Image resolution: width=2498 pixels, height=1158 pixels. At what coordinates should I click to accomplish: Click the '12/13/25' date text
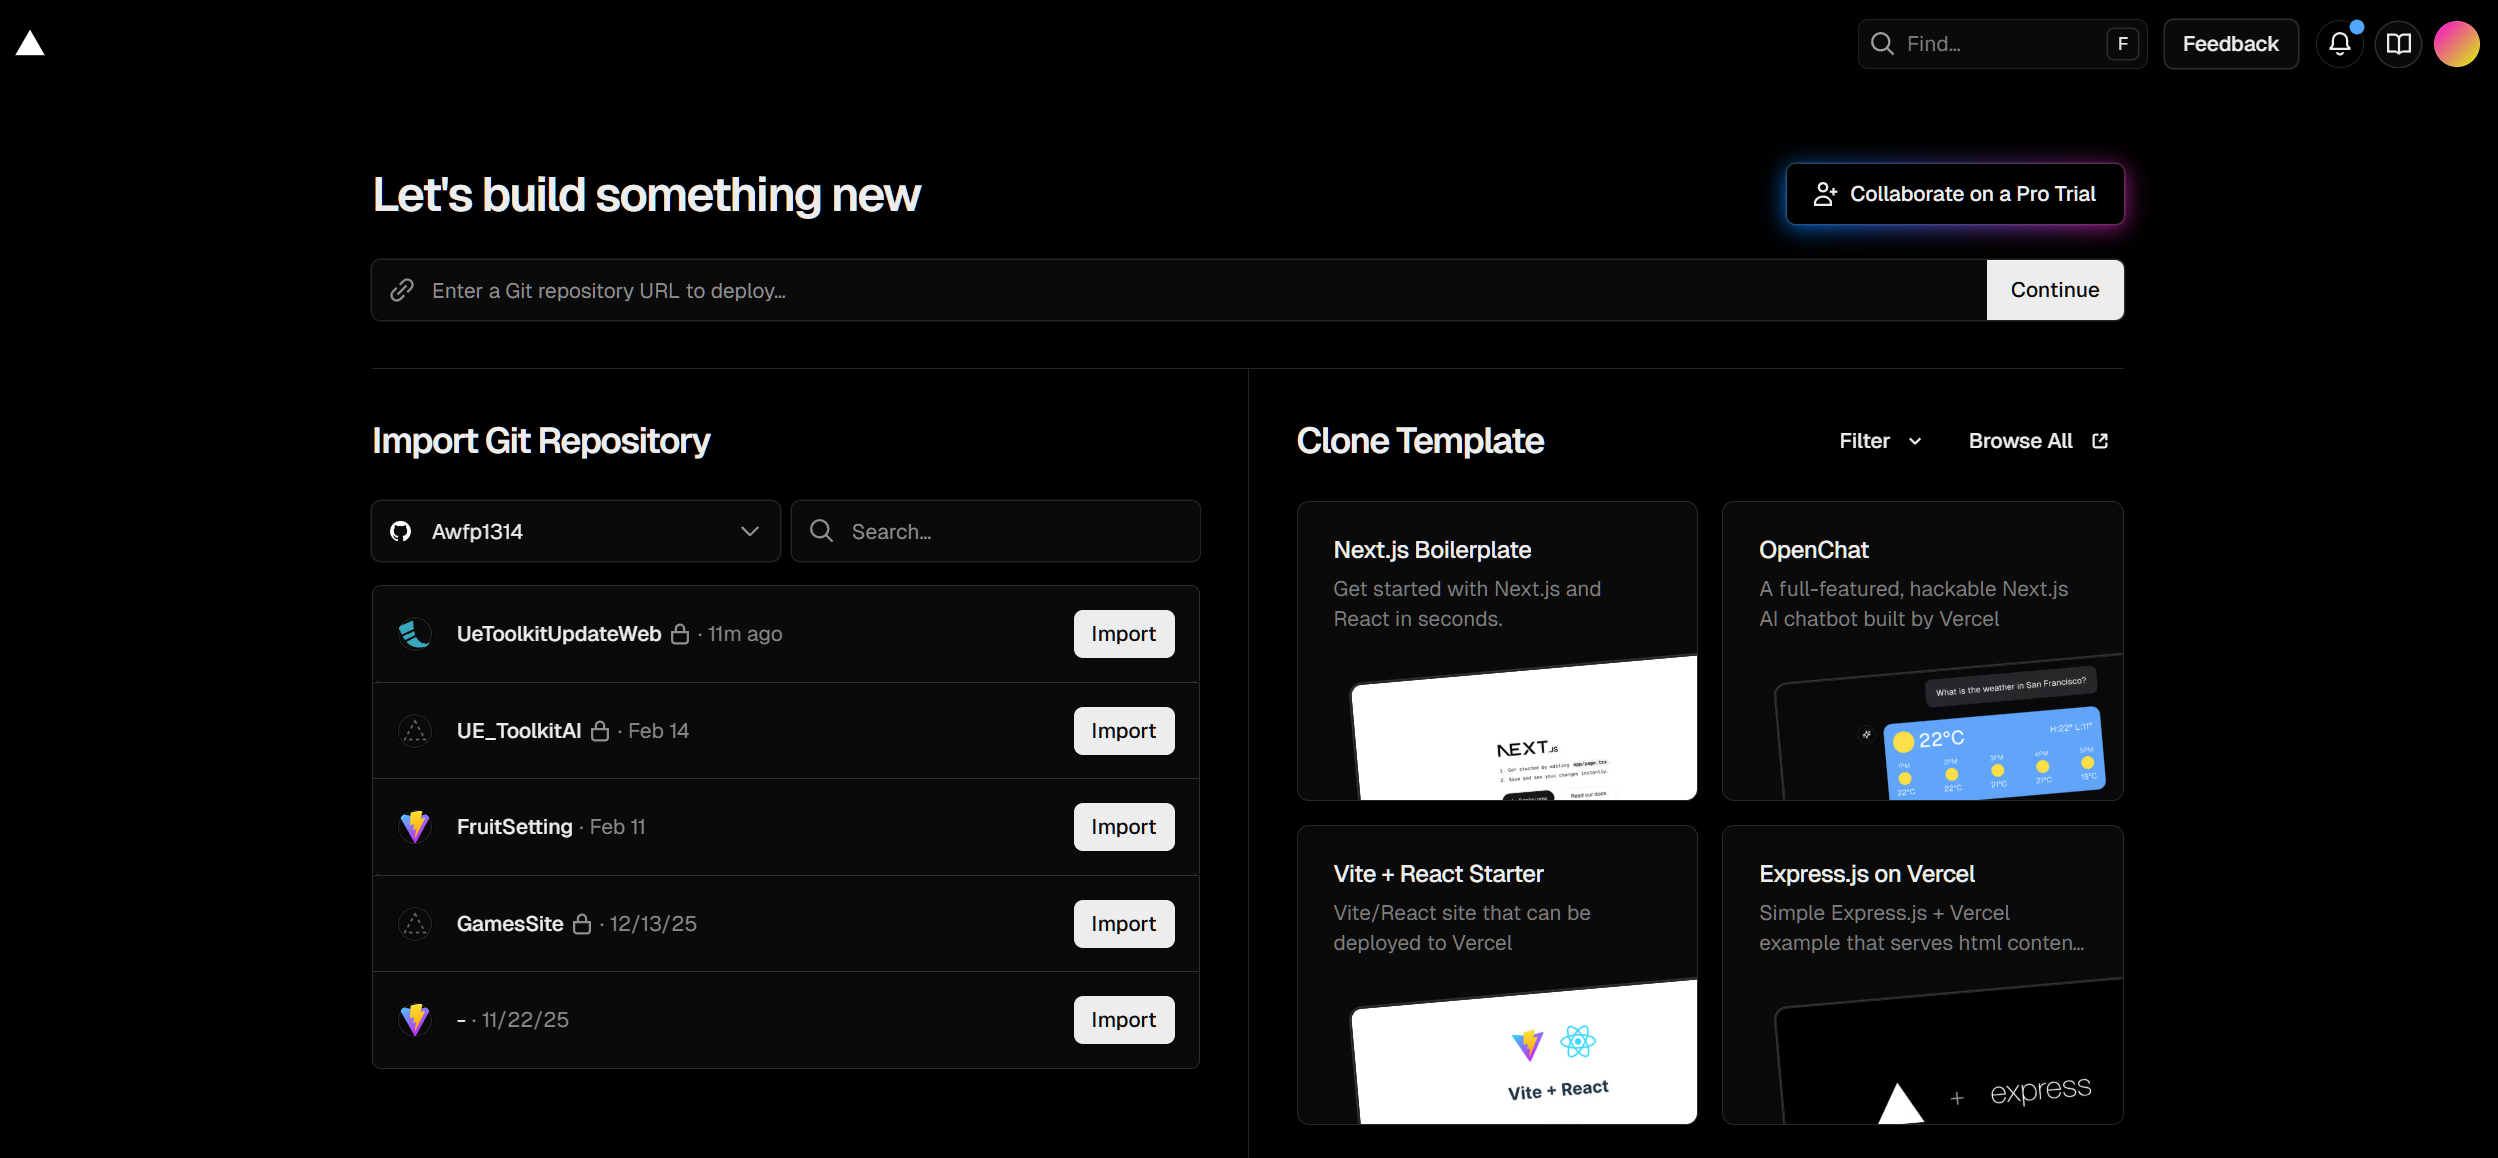(x=653, y=924)
